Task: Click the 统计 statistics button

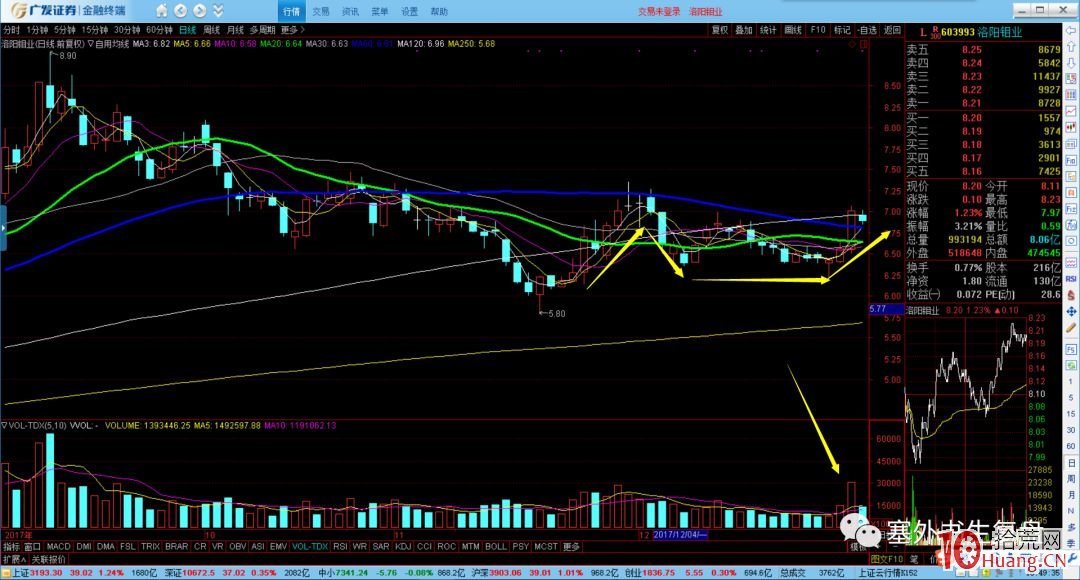Action: [768, 30]
